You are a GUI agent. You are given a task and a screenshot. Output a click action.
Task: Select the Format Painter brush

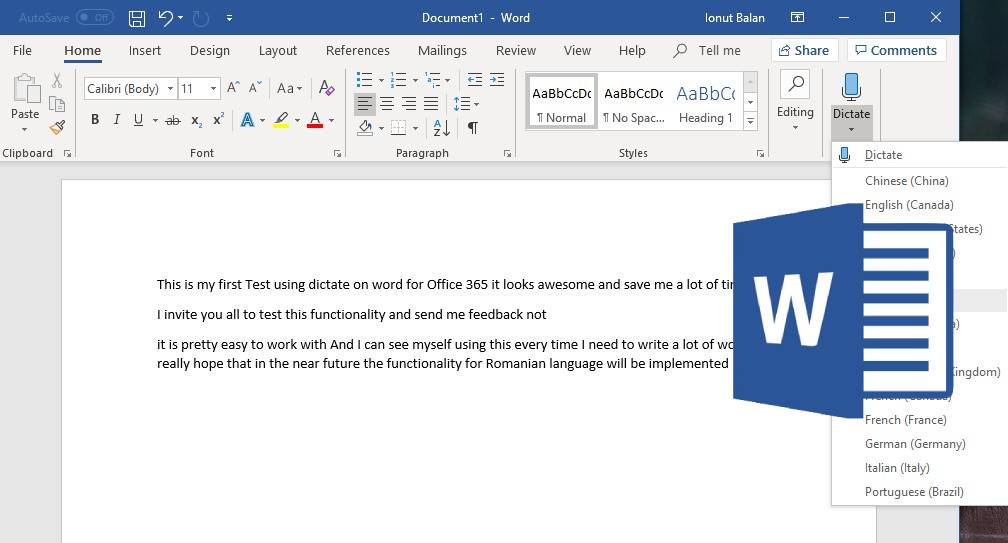tap(57, 127)
